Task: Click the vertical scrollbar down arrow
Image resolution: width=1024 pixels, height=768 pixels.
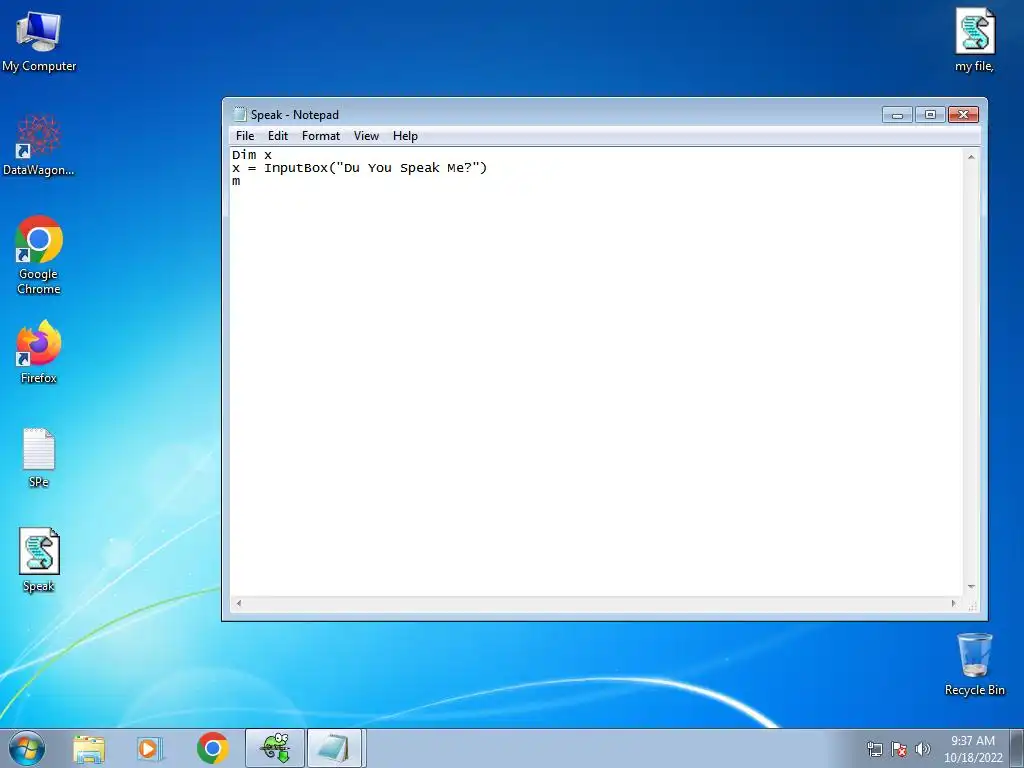Action: click(971, 587)
